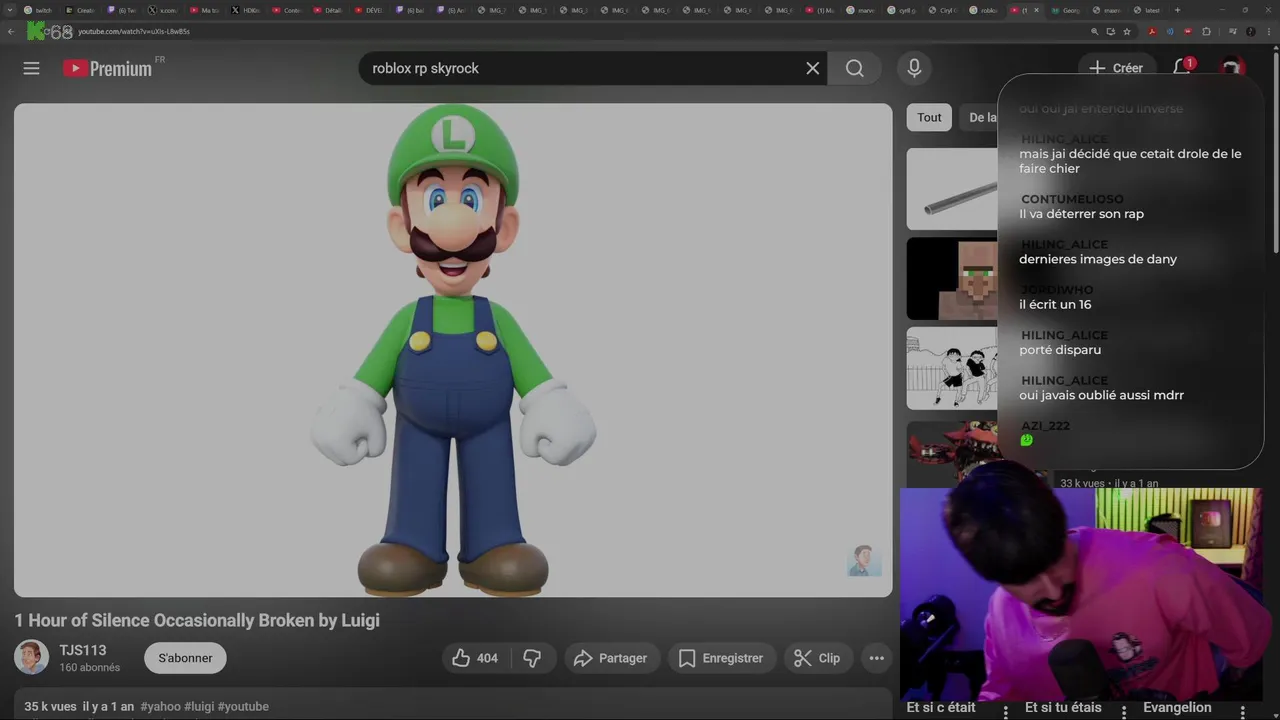
Task: Open the Créer menu
Action: (x=1115, y=68)
